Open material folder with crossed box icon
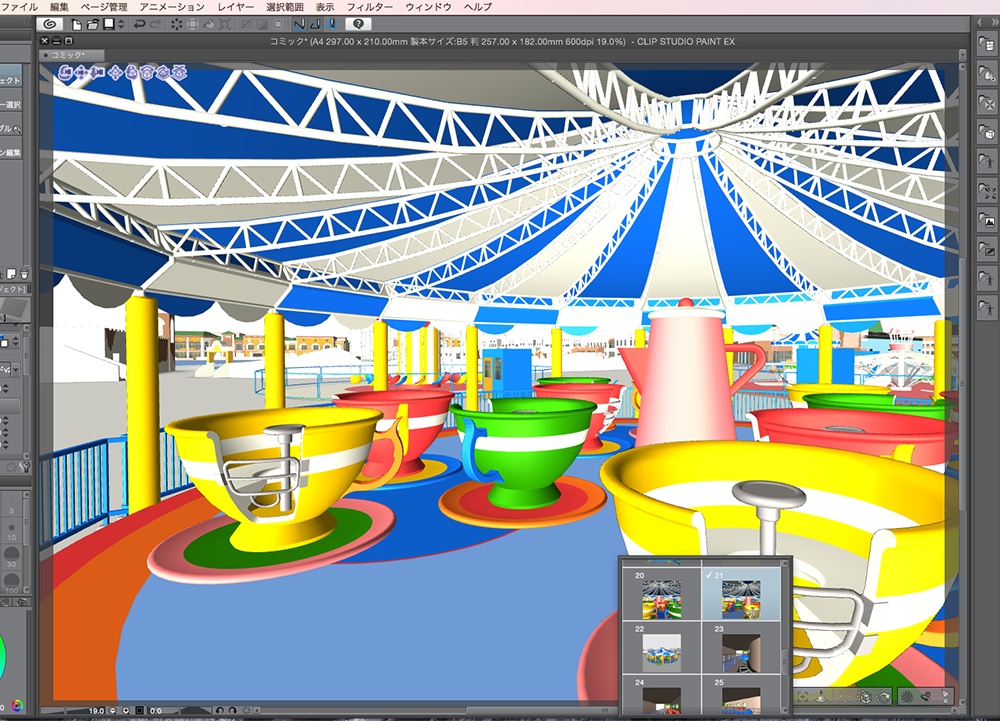This screenshot has width=1000, height=721. pyautogui.click(x=987, y=103)
